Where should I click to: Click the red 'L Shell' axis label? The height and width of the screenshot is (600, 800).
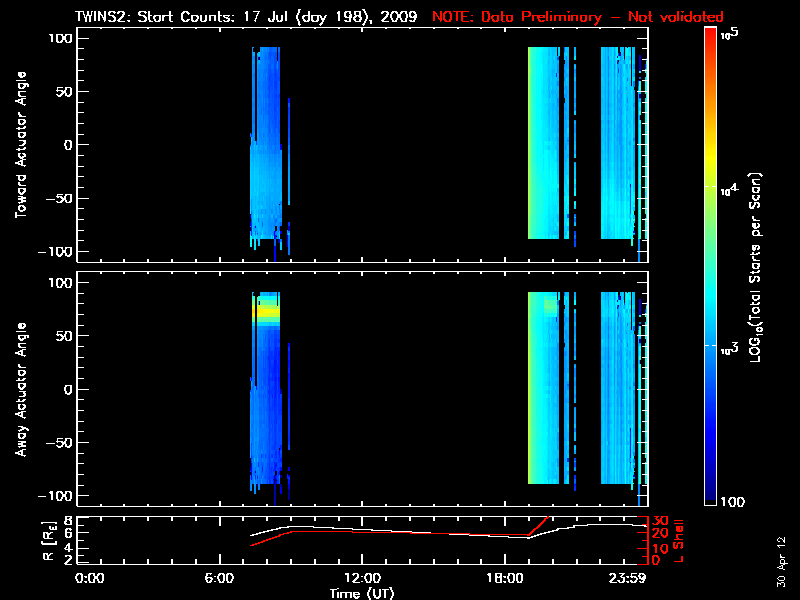point(679,539)
